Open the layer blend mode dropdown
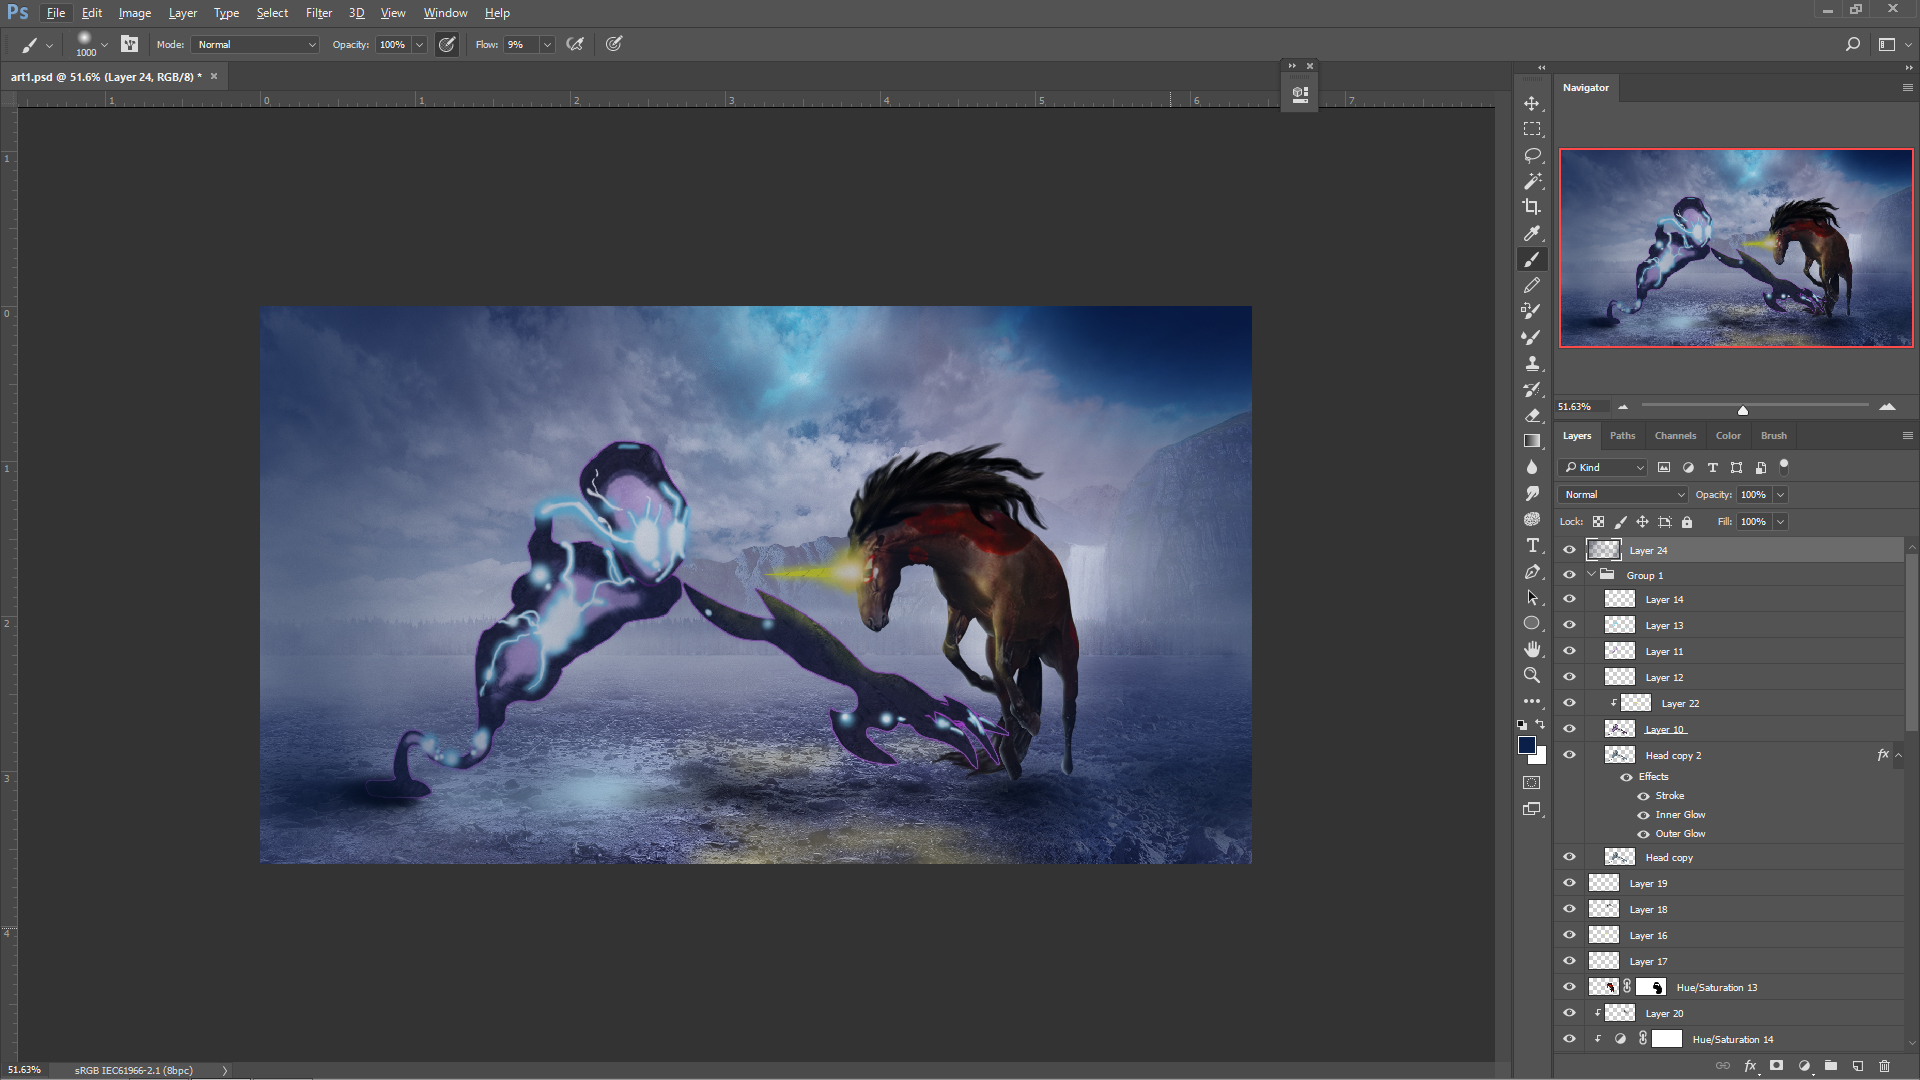Screen dimensions: 1920x1080 pos(1623,495)
